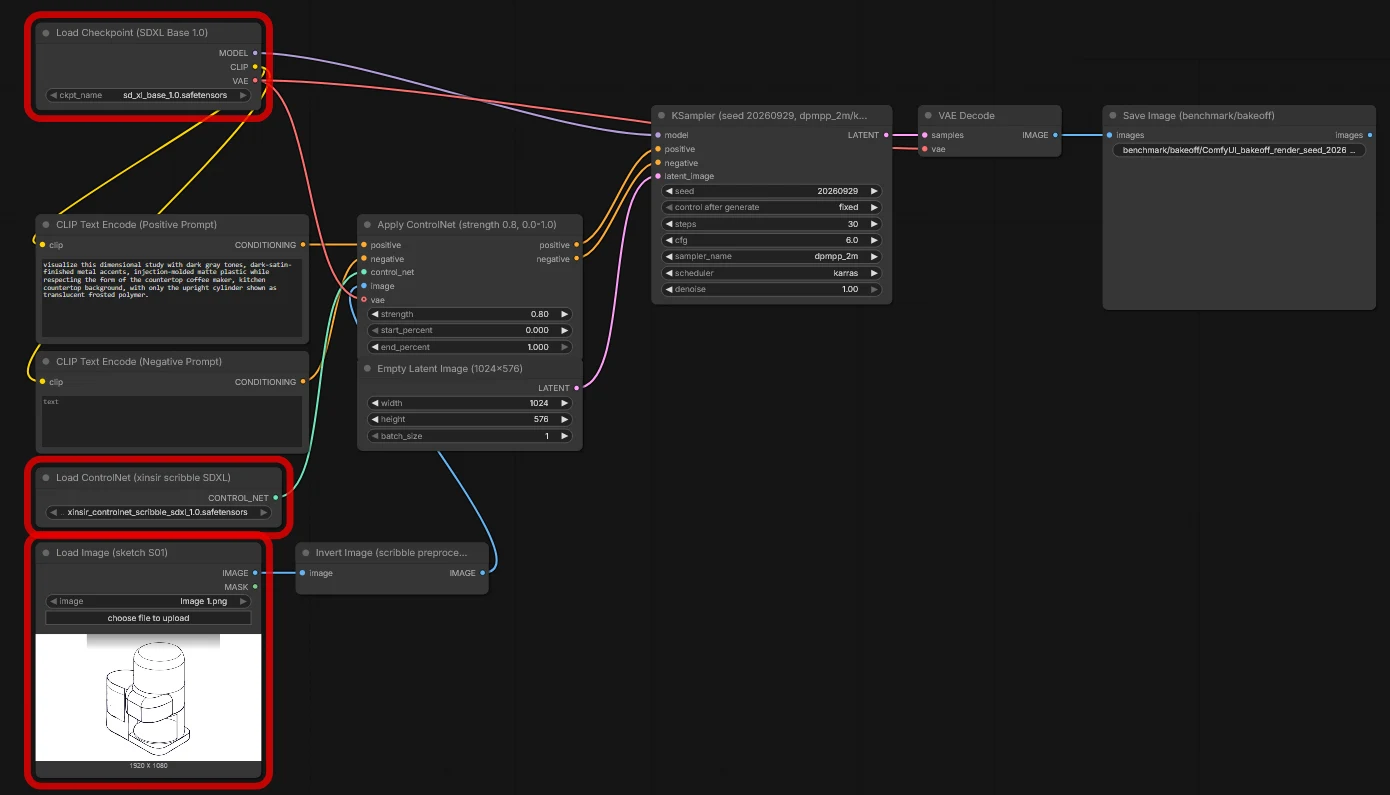The width and height of the screenshot is (1390, 795).
Task: Collapse the KSampler node via title dot
Action: (662, 116)
